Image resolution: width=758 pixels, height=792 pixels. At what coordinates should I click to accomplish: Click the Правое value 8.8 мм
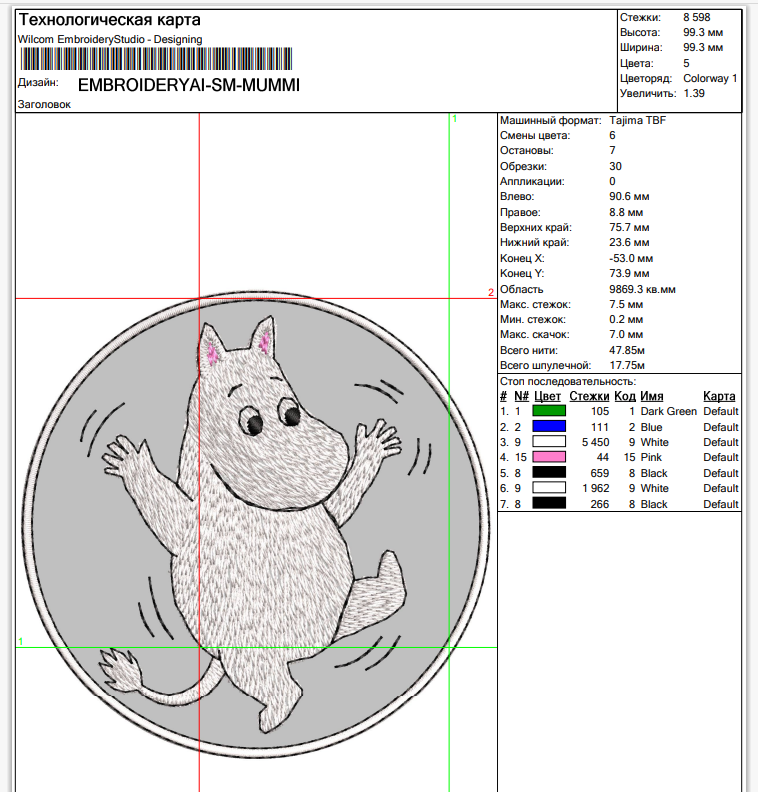coord(626,212)
